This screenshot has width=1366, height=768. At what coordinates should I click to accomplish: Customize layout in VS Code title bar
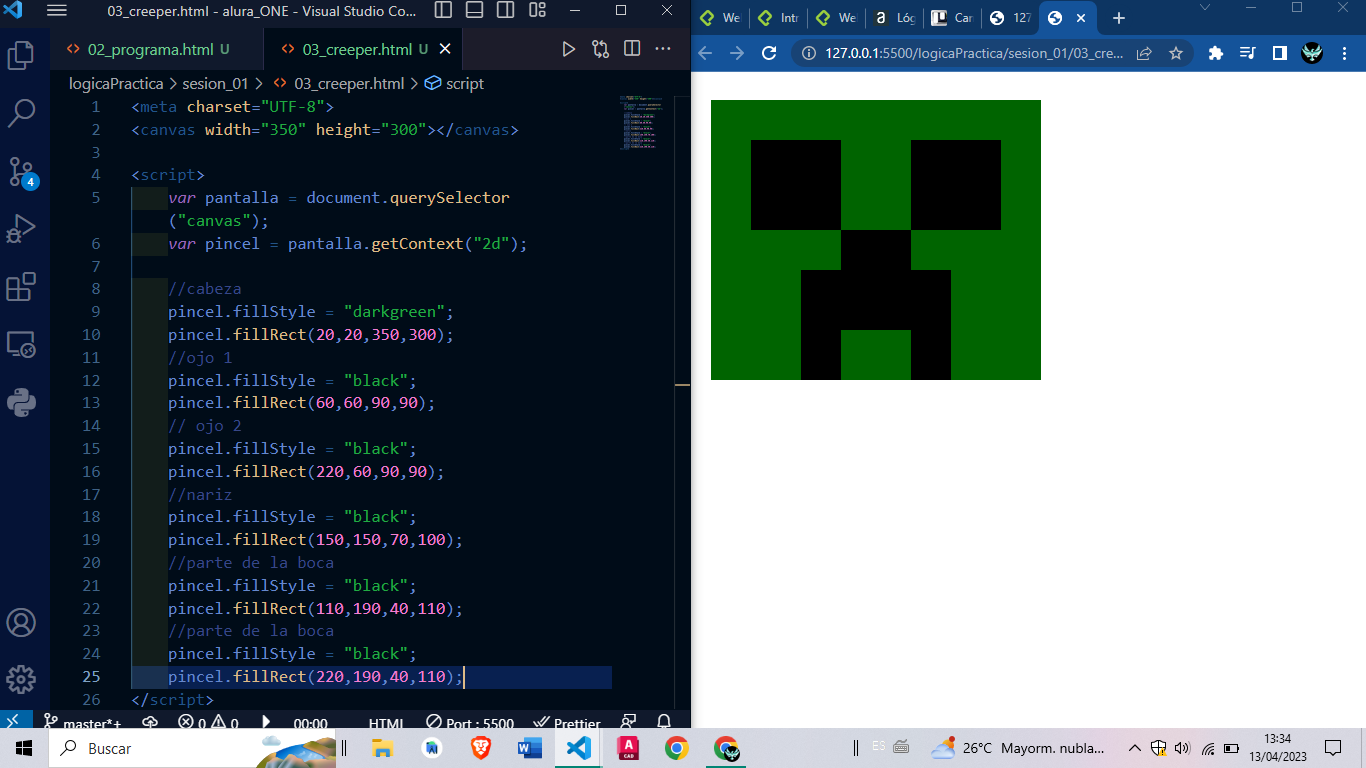(x=538, y=10)
